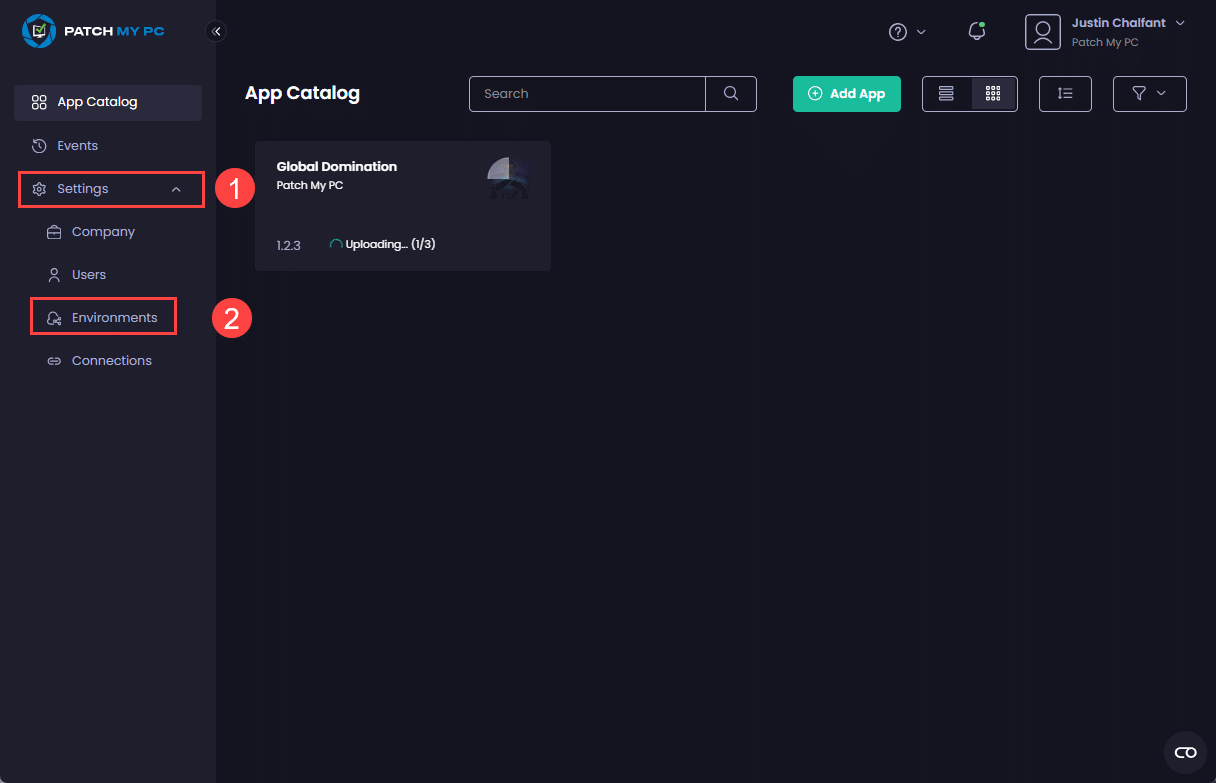Open the Events page
1216x783 pixels.
click(x=77, y=146)
